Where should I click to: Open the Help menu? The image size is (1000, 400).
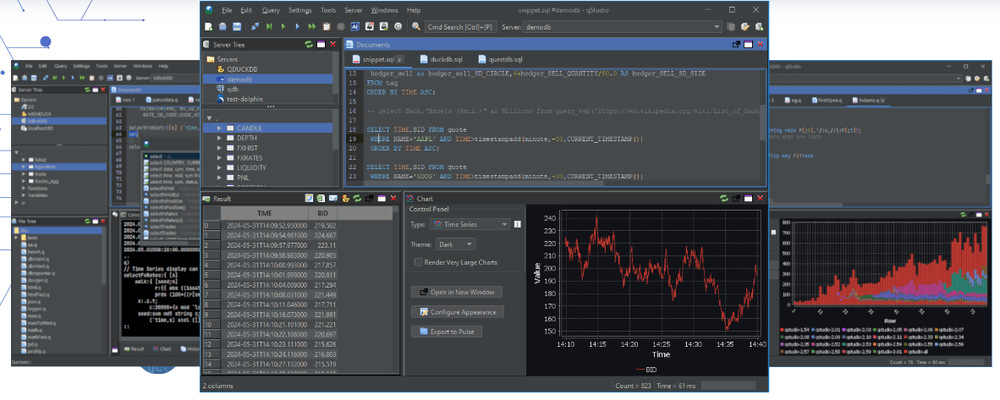pos(413,10)
